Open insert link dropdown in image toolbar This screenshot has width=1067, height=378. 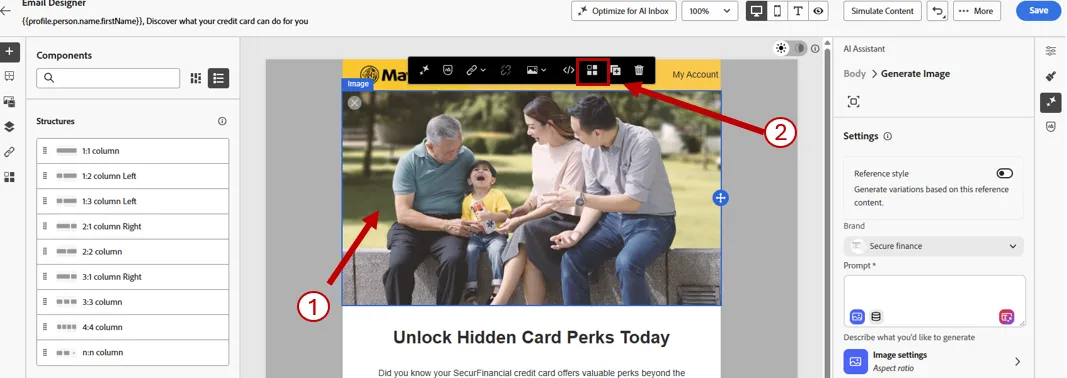click(x=476, y=69)
